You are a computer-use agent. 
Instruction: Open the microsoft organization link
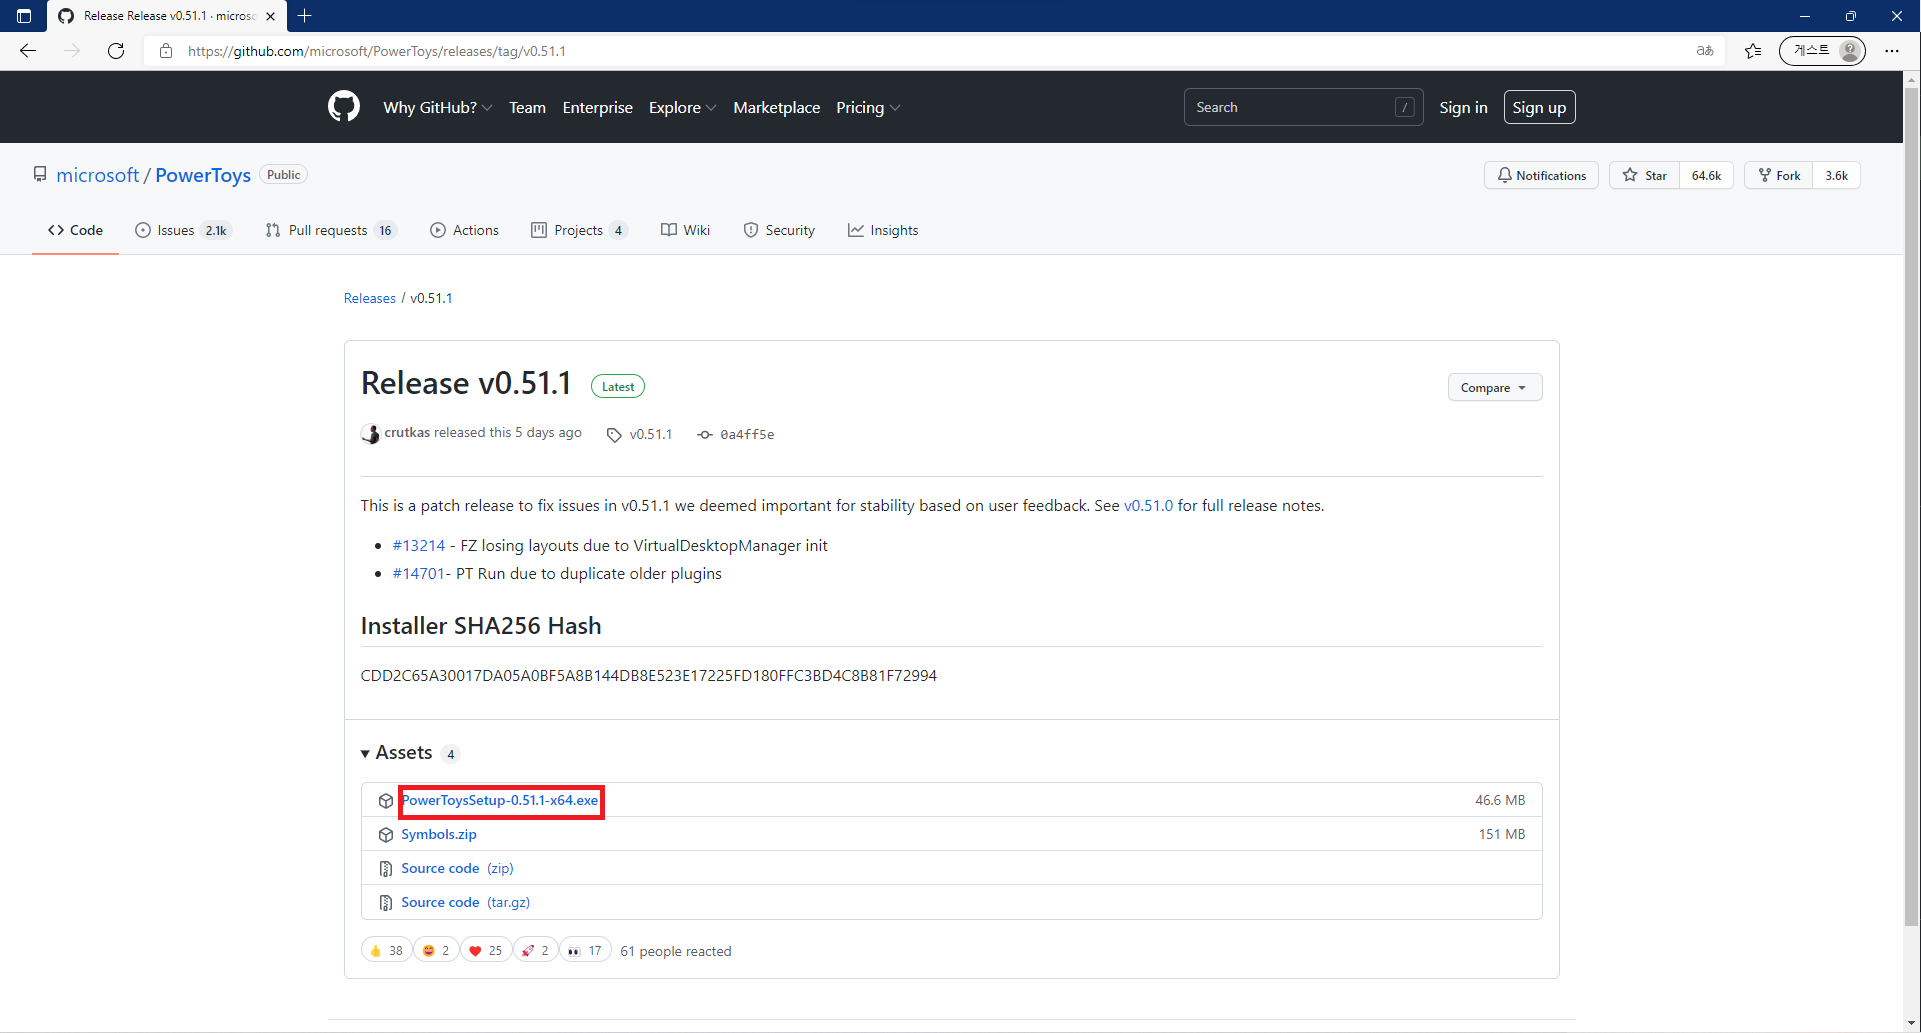coord(97,175)
